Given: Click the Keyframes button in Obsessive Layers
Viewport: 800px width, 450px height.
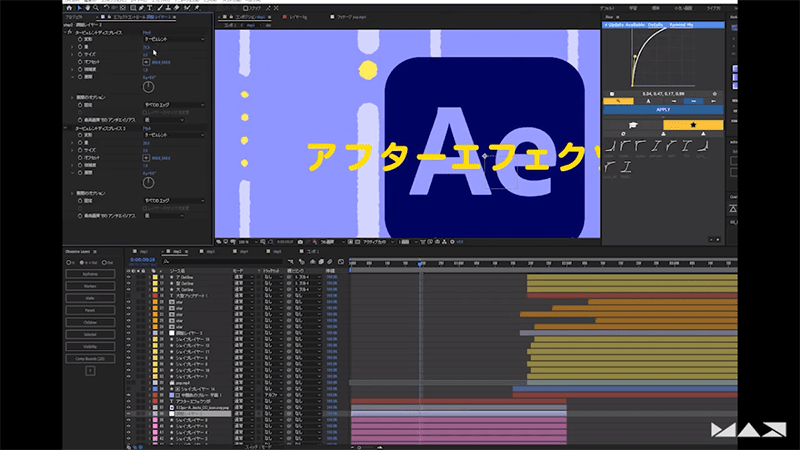Looking at the screenshot, I should coord(90,274).
